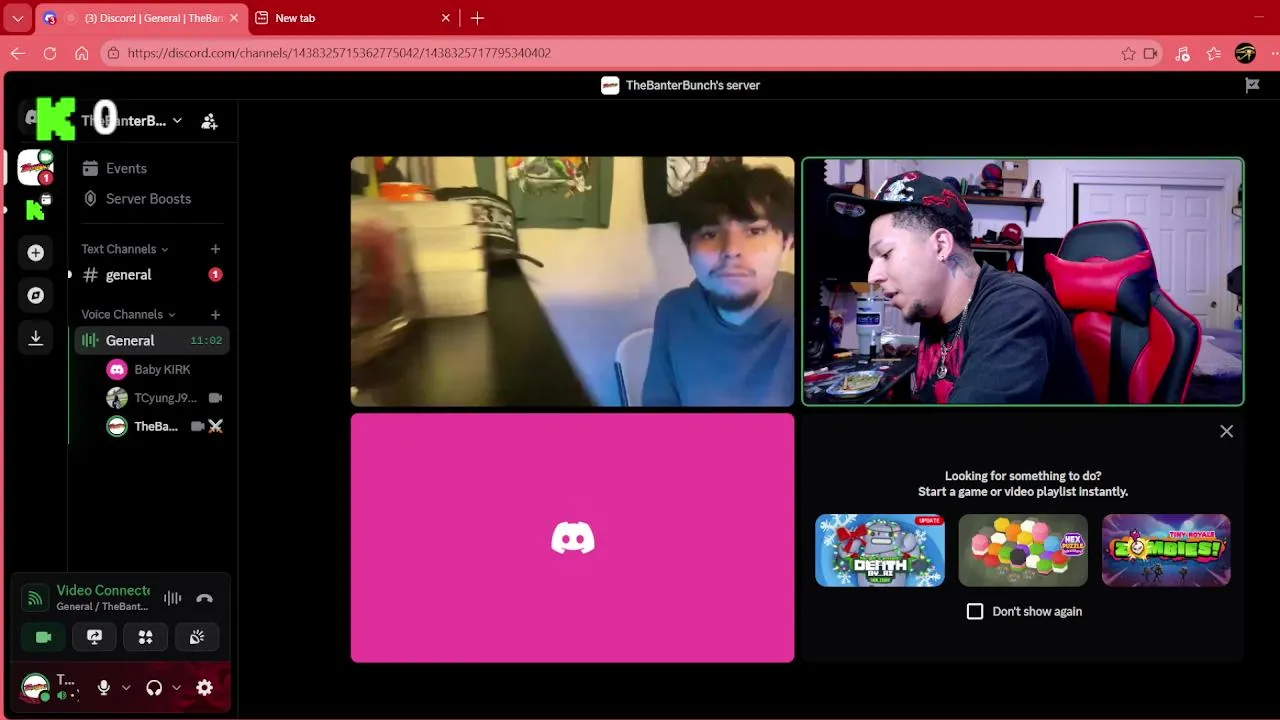1280x720 pixels.
Task: Open browser favorites star-list icon
Action: [x=1214, y=53]
